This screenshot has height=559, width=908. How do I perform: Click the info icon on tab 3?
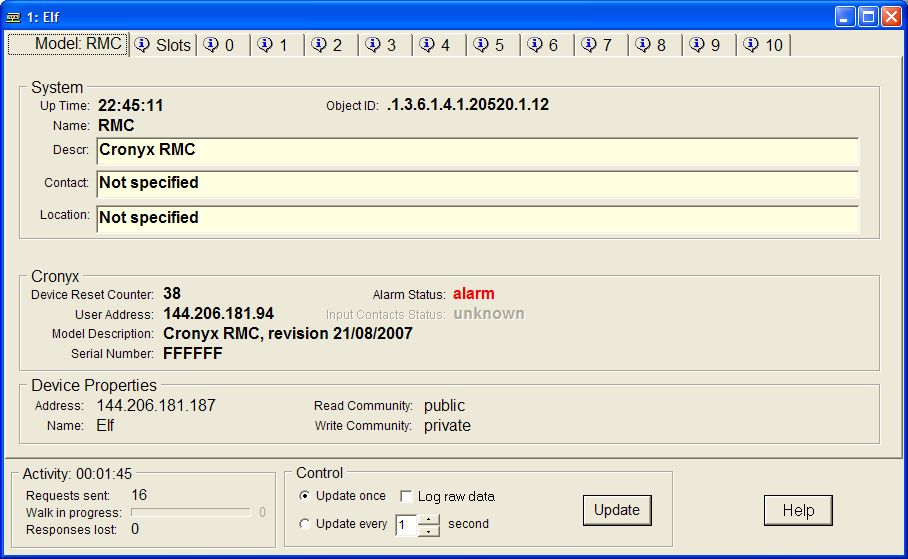click(x=374, y=45)
